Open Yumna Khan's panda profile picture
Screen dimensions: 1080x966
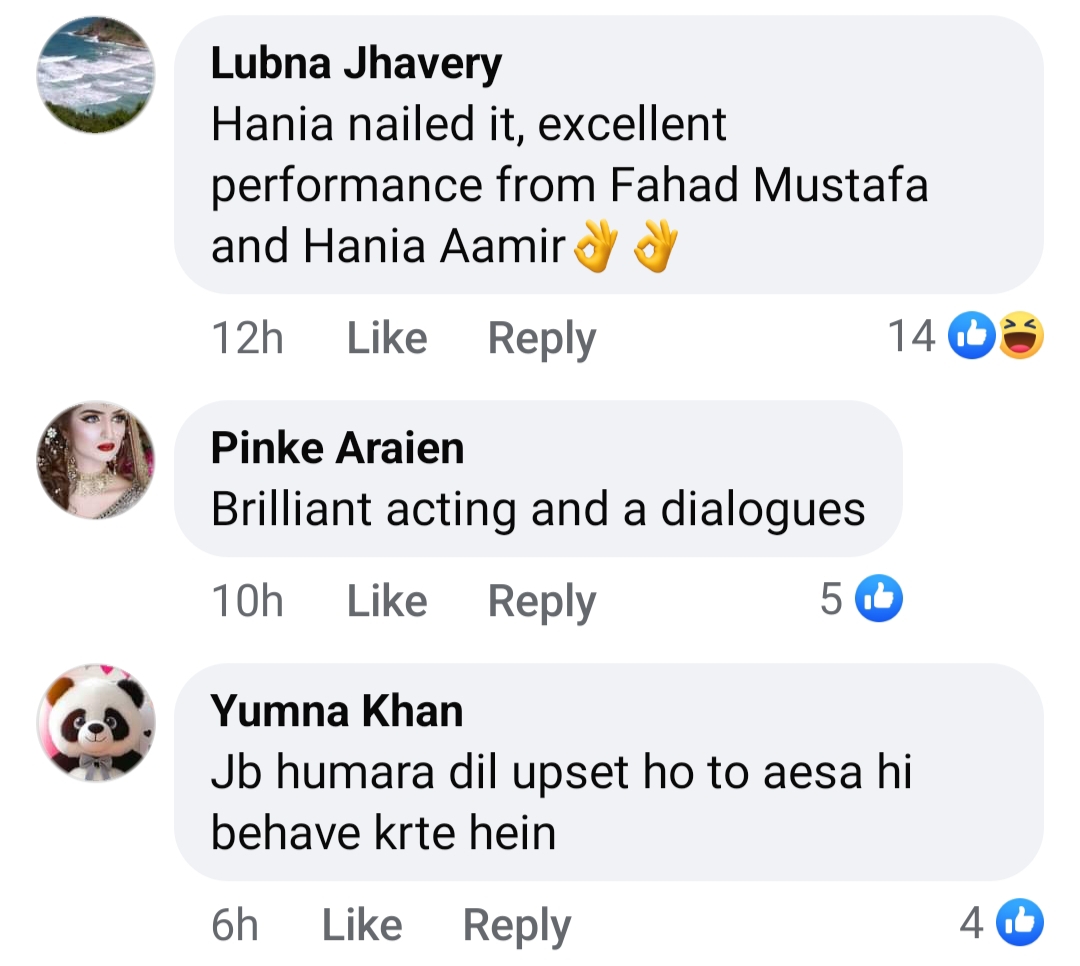[96, 722]
